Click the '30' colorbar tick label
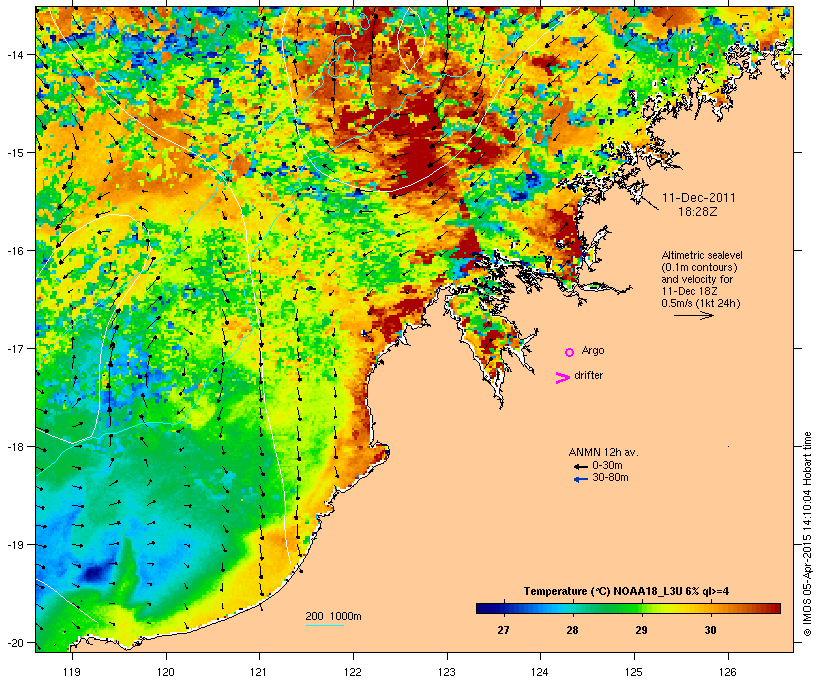 tap(710, 630)
